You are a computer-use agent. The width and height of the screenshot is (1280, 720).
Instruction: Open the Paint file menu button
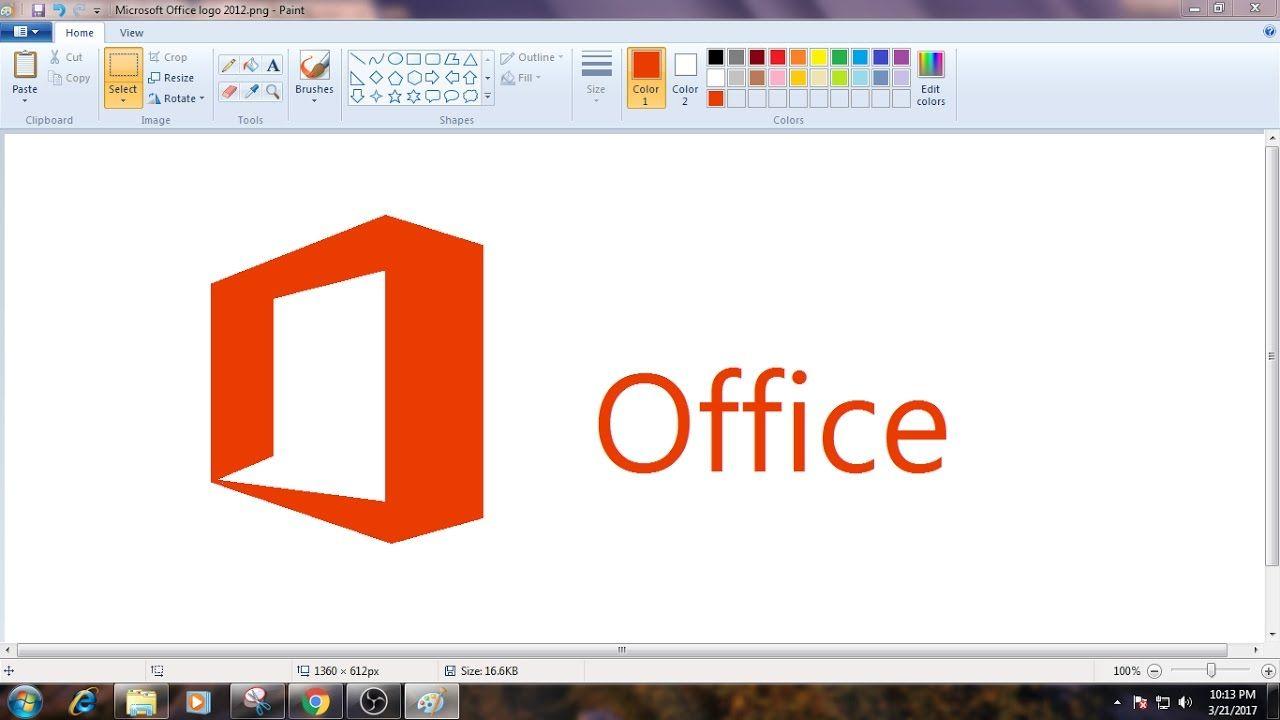coord(26,32)
